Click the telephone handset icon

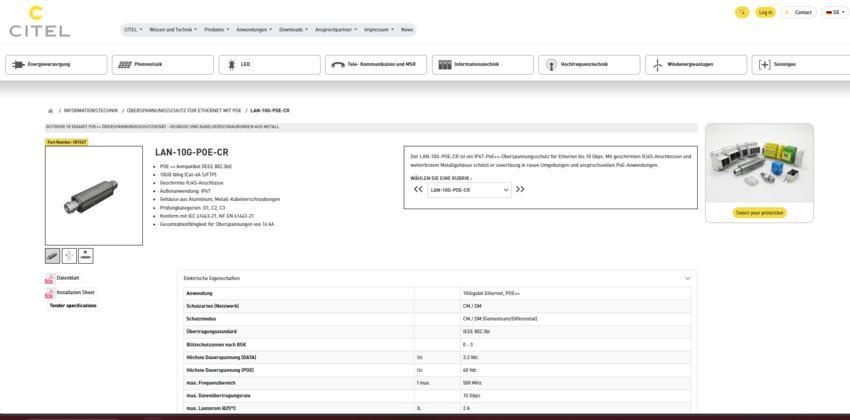[338, 64]
